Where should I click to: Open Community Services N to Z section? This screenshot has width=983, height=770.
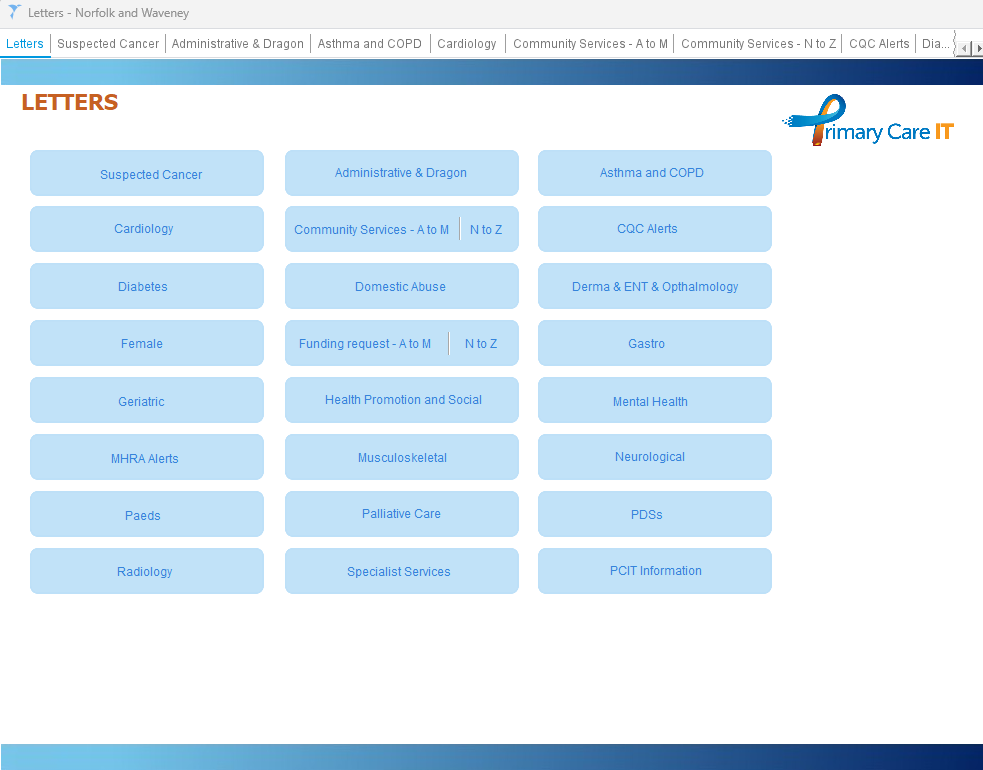(x=486, y=230)
